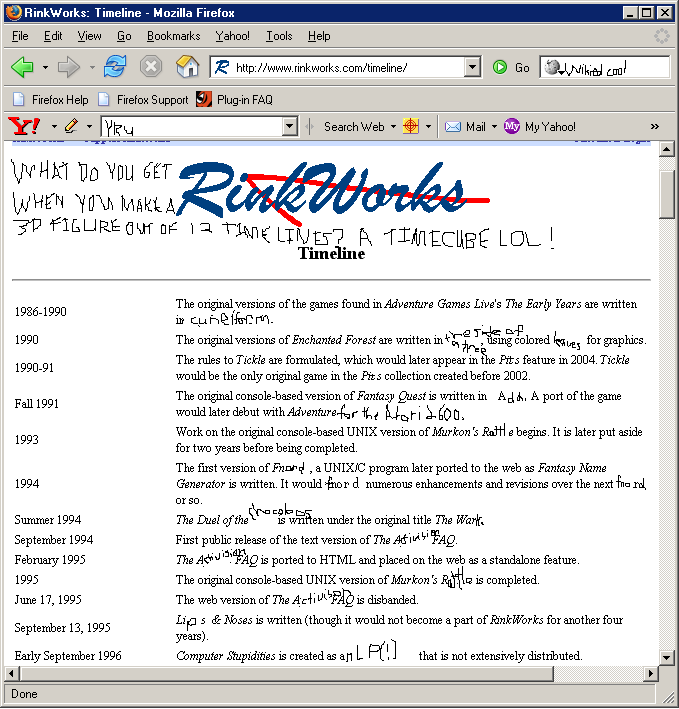The height and width of the screenshot is (709, 679).
Task: Click the Plug-in FAQ bookmark icon
Action: (x=203, y=99)
